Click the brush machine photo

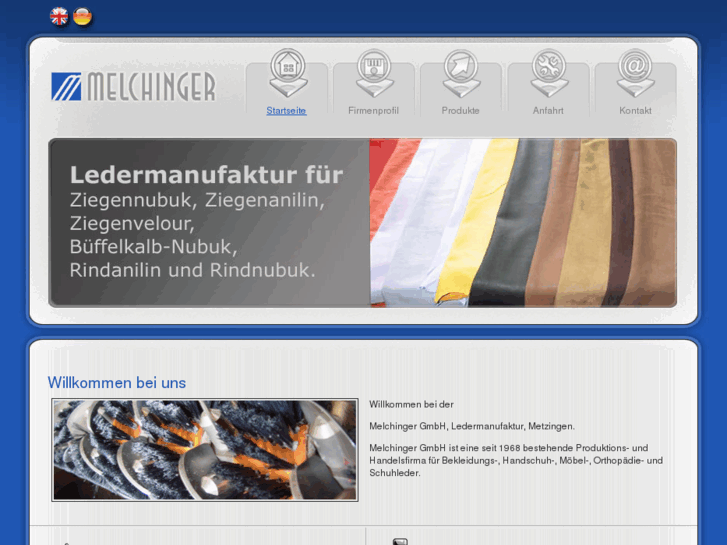point(205,450)
